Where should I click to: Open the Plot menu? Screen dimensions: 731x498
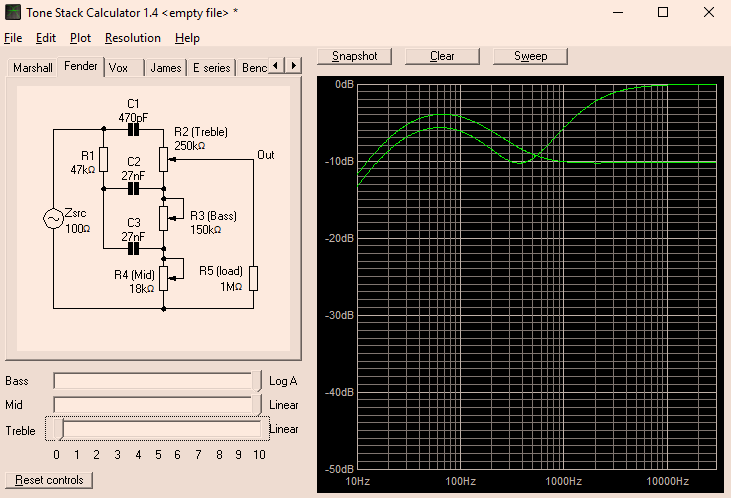pyautogui.click(x=80, y=38)
